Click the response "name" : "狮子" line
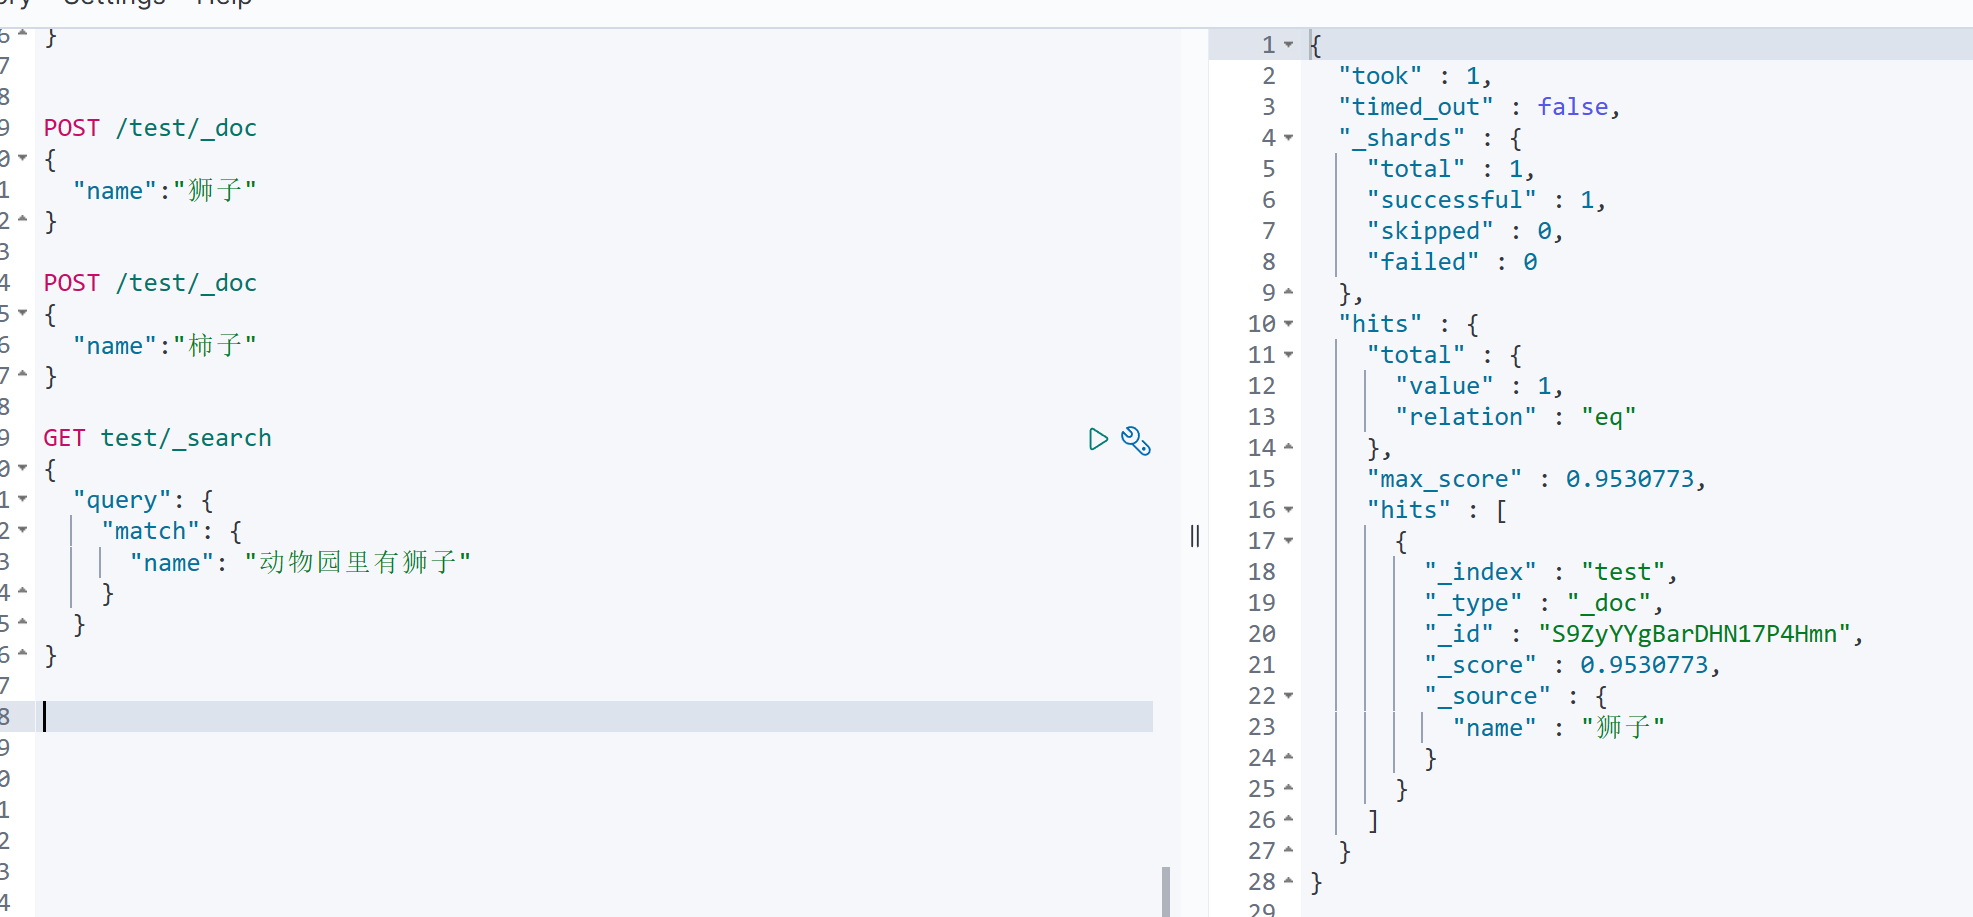This screenshot has height=917, width=1973. coord(1559,727)
